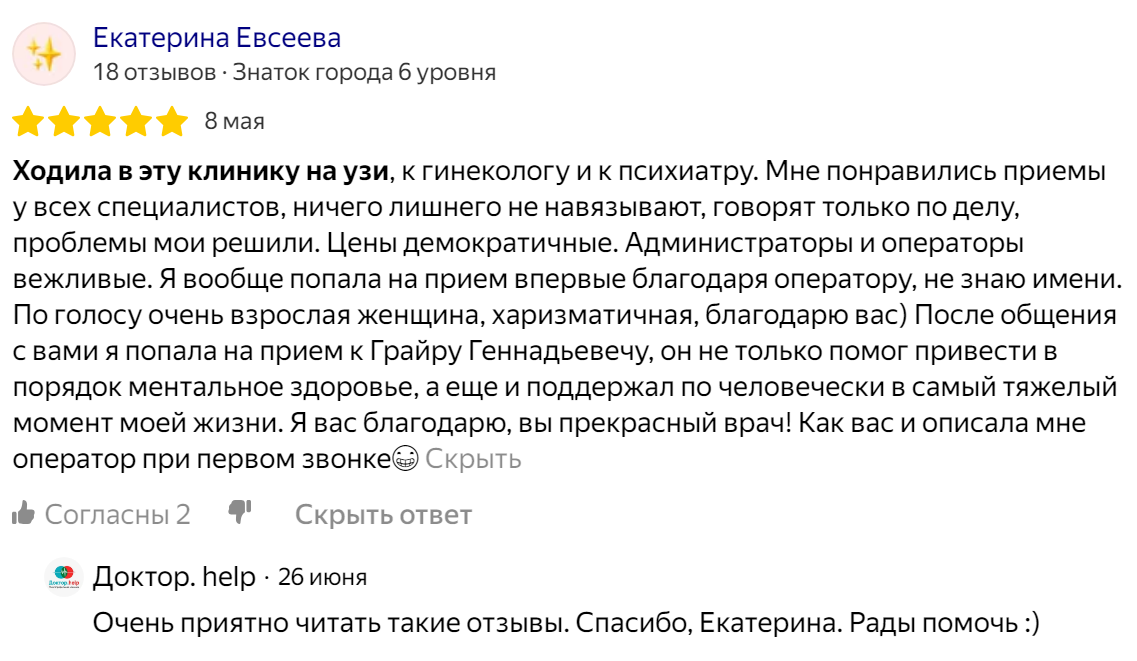
Task: Open the 'Доктор. help' responder name
Action: pyautogui.click(x=173, y=577)
